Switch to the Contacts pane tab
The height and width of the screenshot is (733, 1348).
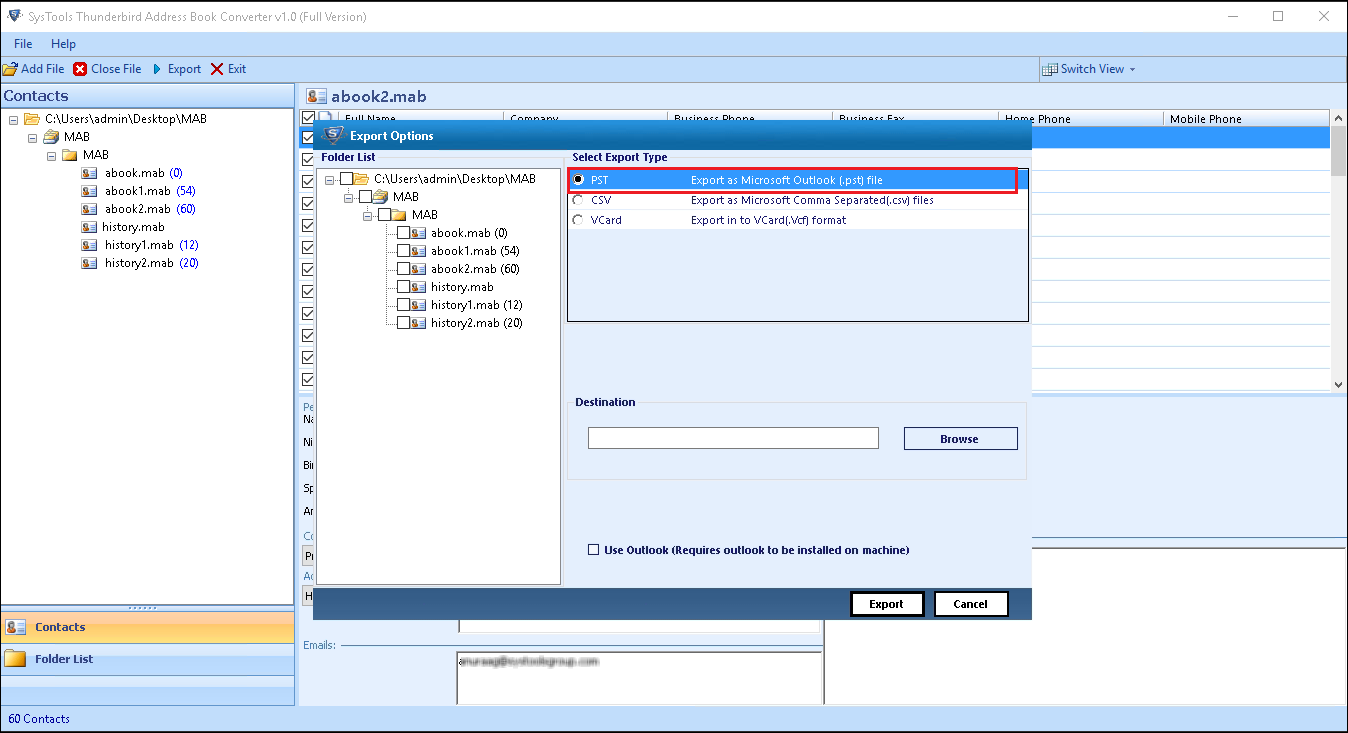[147, 627]
